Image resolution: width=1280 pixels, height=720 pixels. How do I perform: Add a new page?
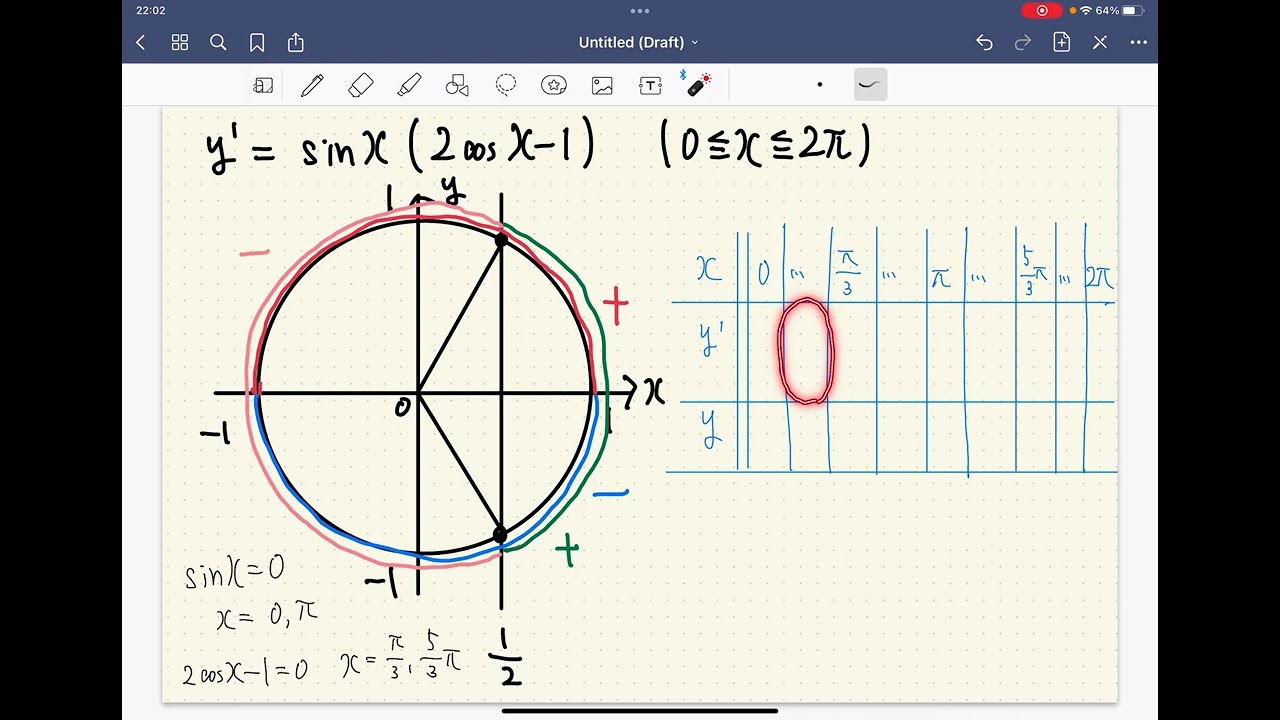click(1061, 43)
